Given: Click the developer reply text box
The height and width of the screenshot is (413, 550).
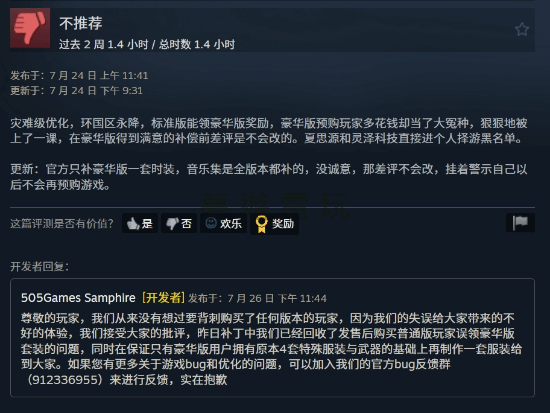Looking at the screenshot, I should tap(272, 338).
